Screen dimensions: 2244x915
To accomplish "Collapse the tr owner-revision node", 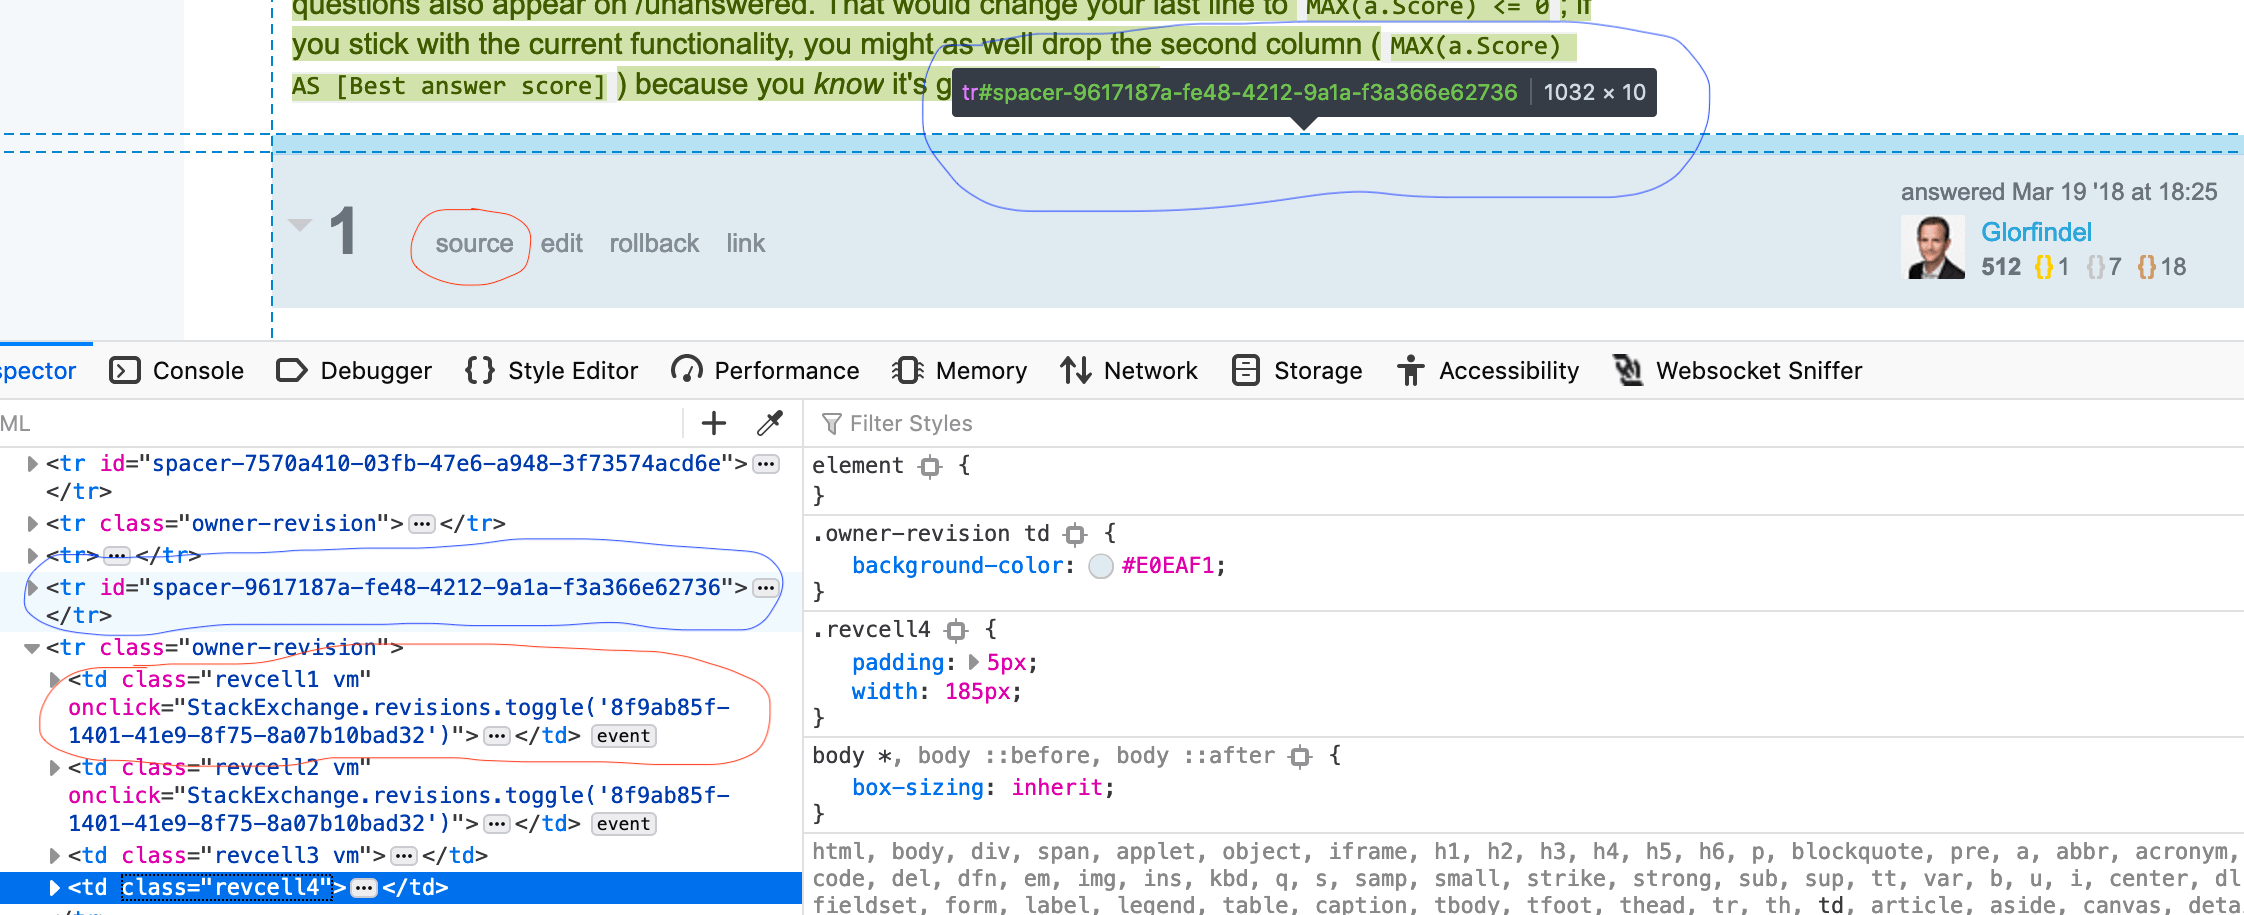I will tap(33, 647).
